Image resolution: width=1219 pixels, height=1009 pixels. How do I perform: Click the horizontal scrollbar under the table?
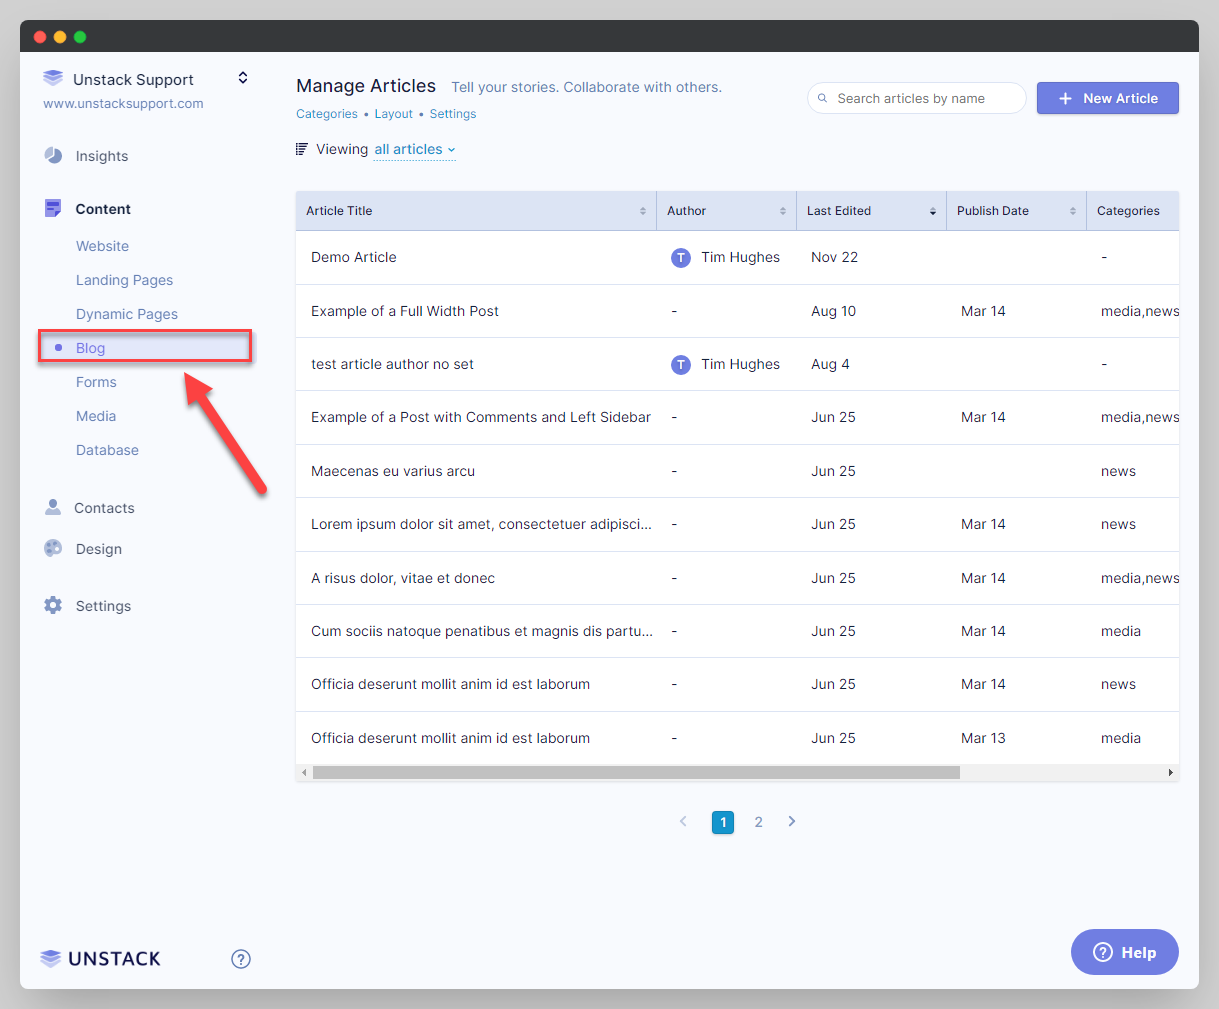[x=636, y=772]
